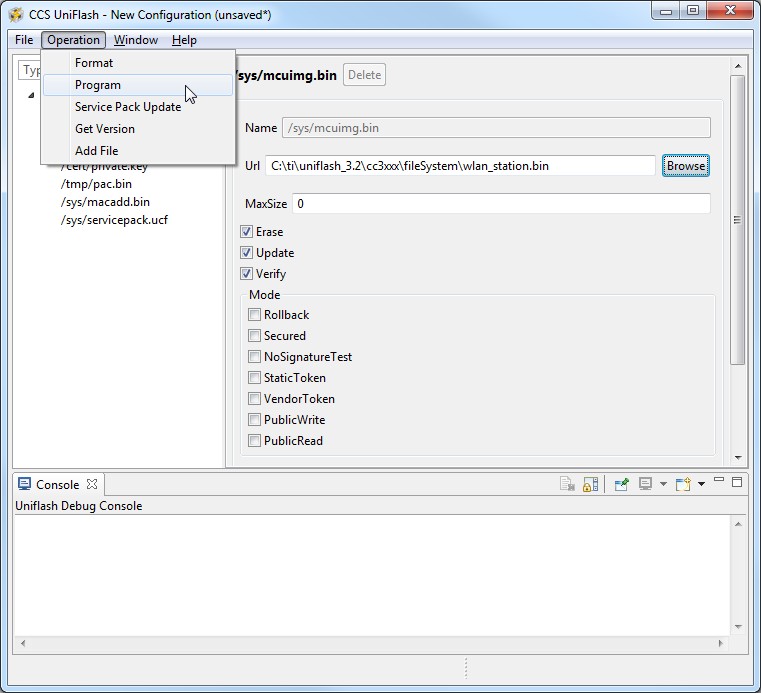Click console horizontal scroll right arrow
This screenshot has height=693, width=761.
[721, 643]
